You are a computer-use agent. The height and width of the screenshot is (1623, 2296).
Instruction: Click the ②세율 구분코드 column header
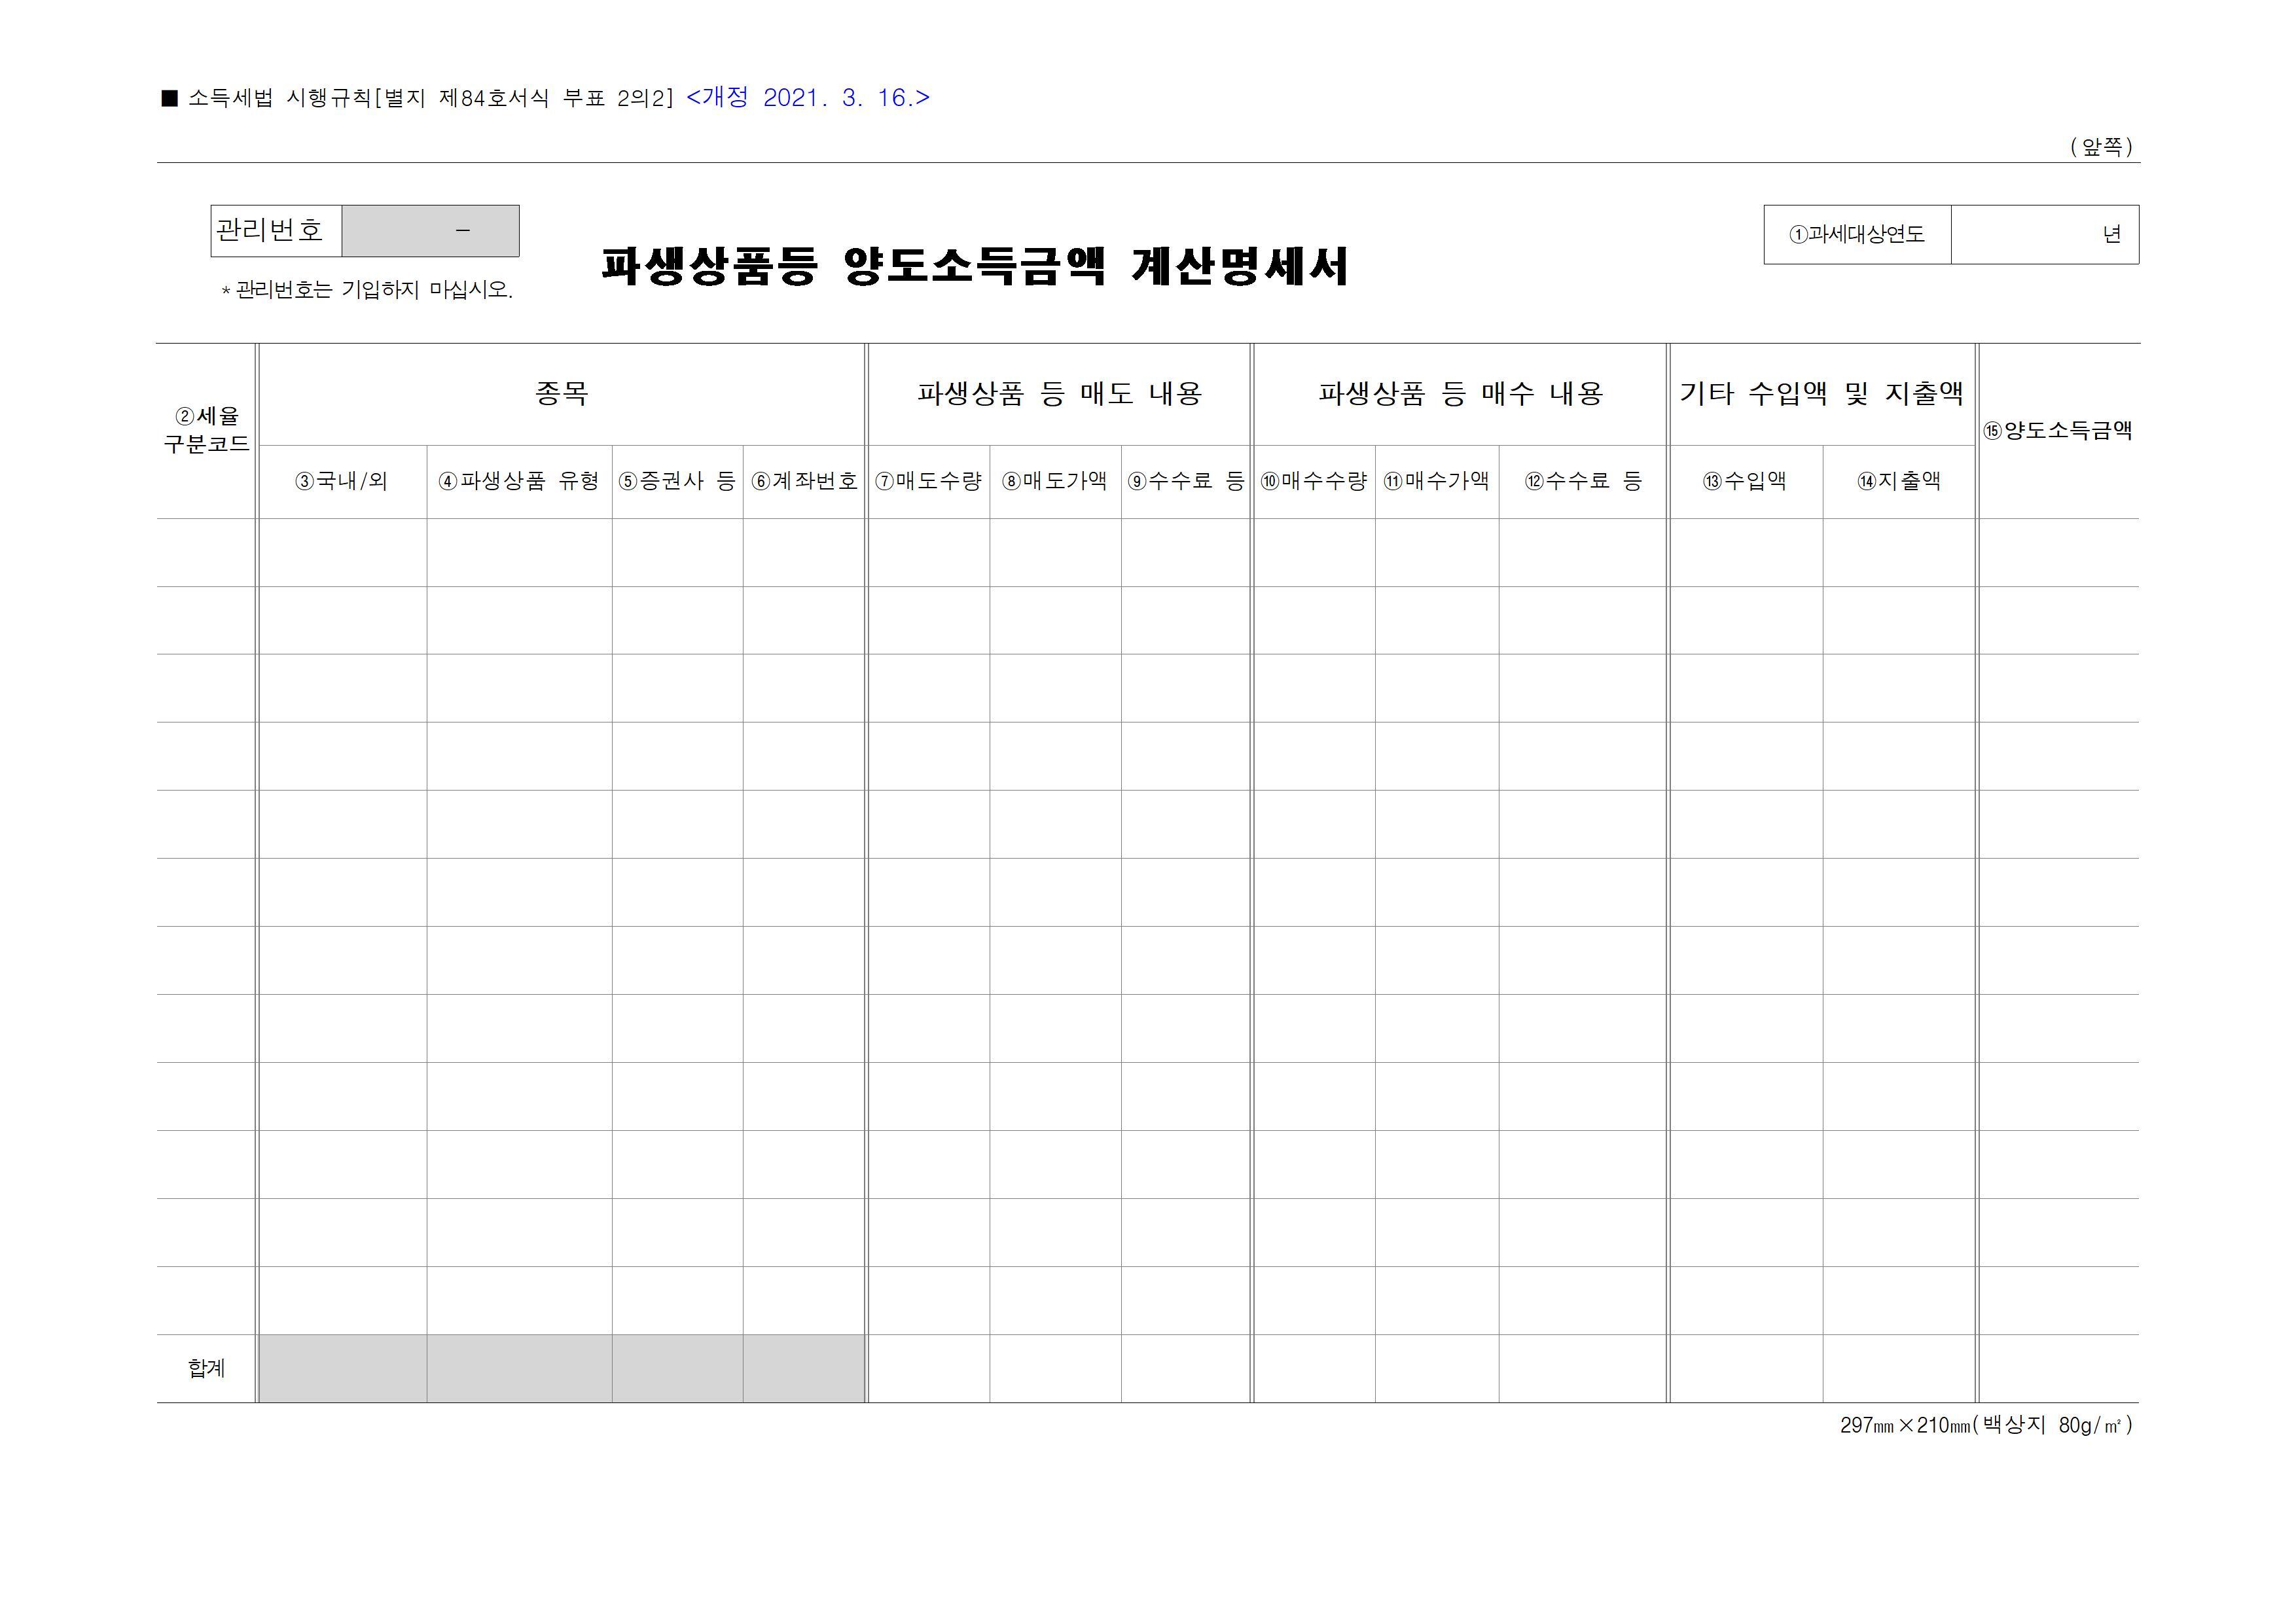pyautogui.click(x=206, y=430)
